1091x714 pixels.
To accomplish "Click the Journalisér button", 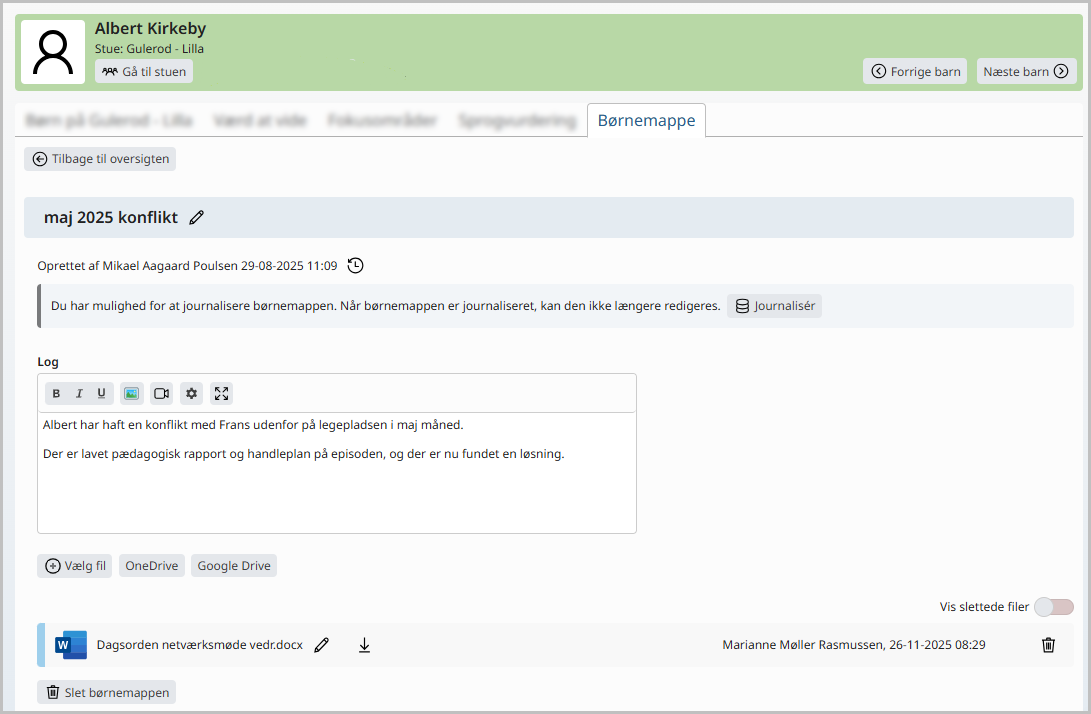I will tap(774, 306).
